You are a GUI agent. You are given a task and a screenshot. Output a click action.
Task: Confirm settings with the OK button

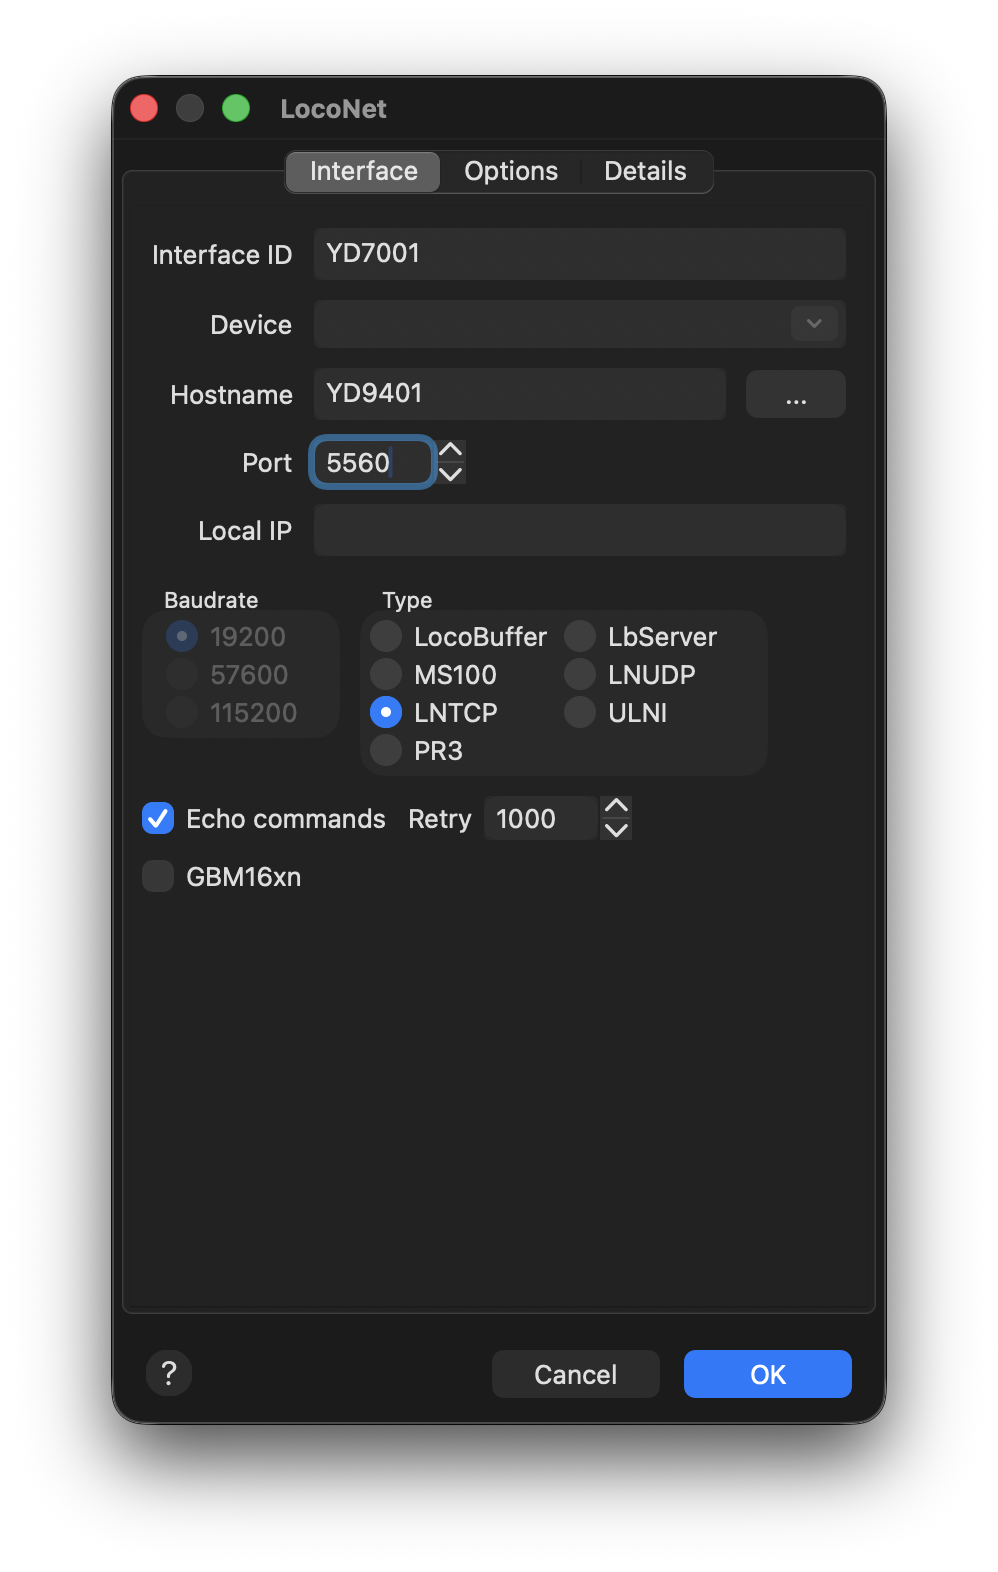pos(767,1374)
